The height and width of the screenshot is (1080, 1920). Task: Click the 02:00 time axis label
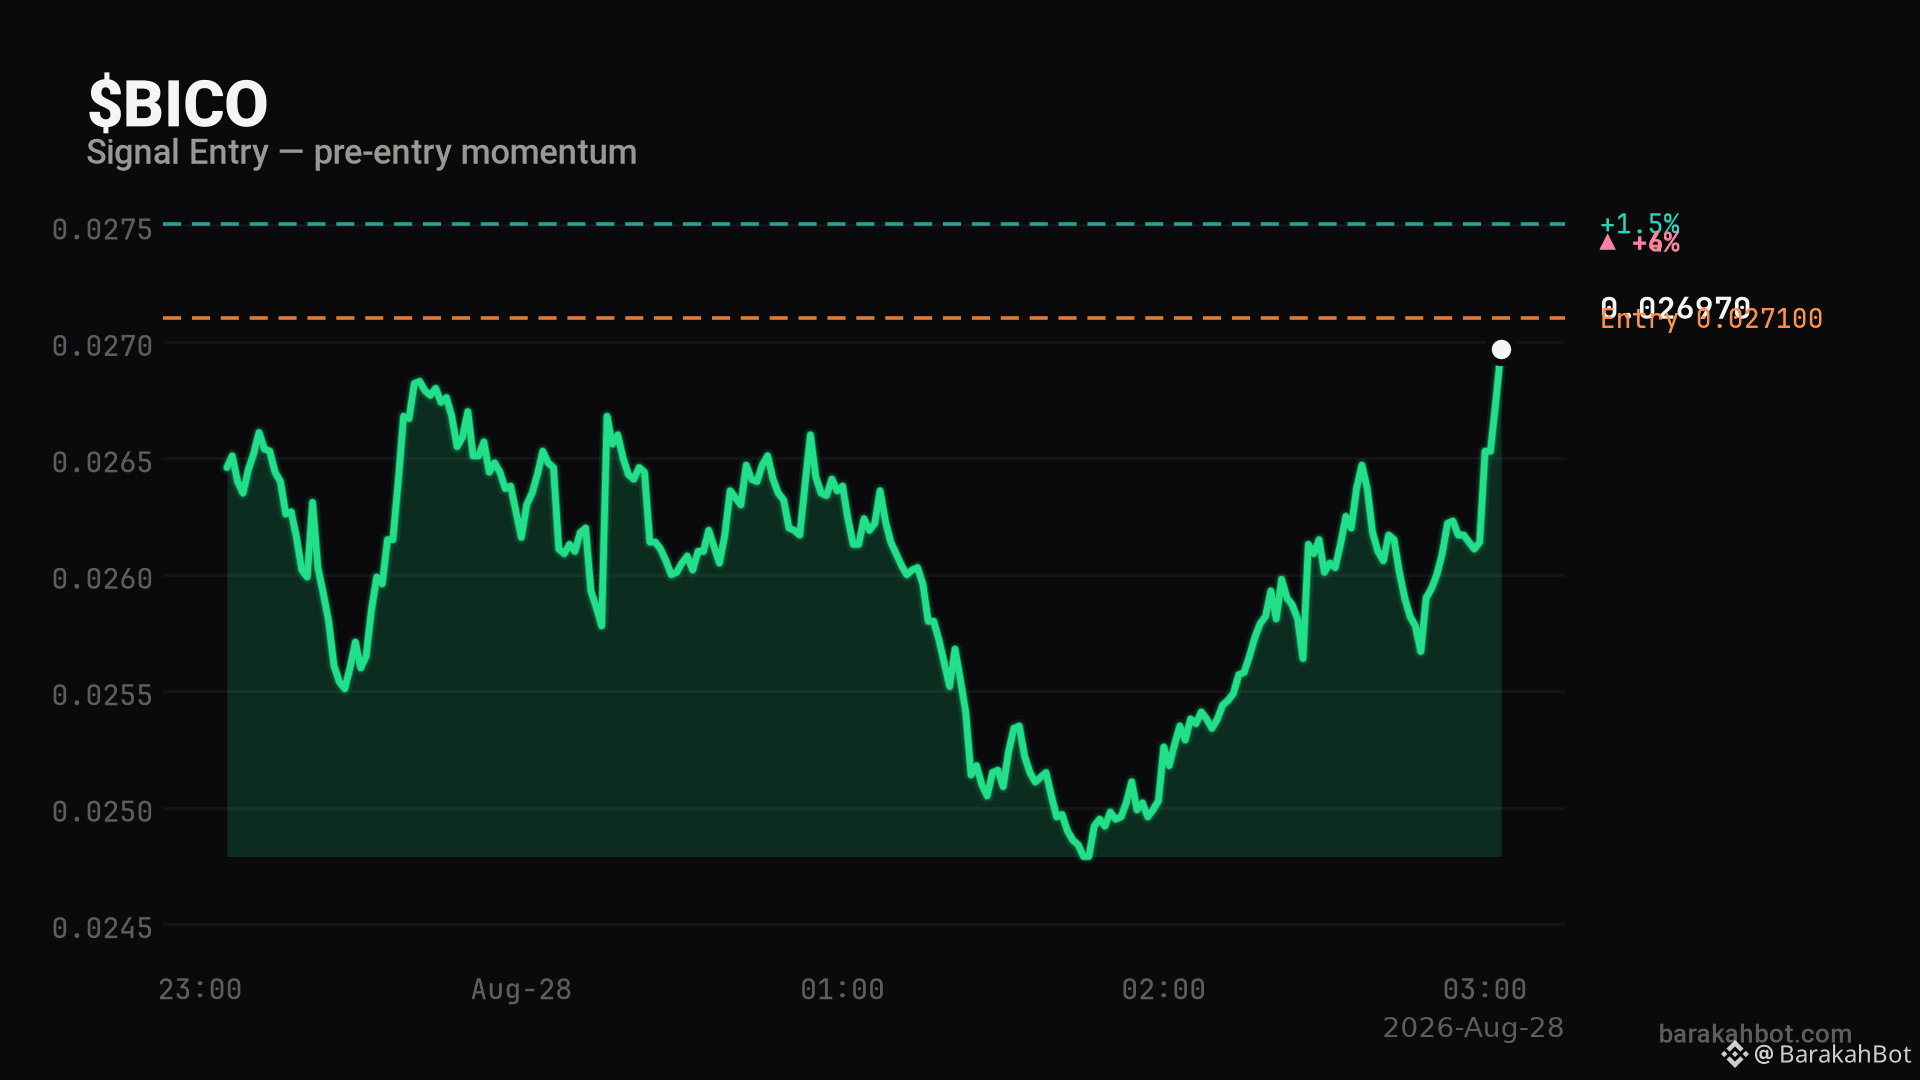(x=1163, y=990)
